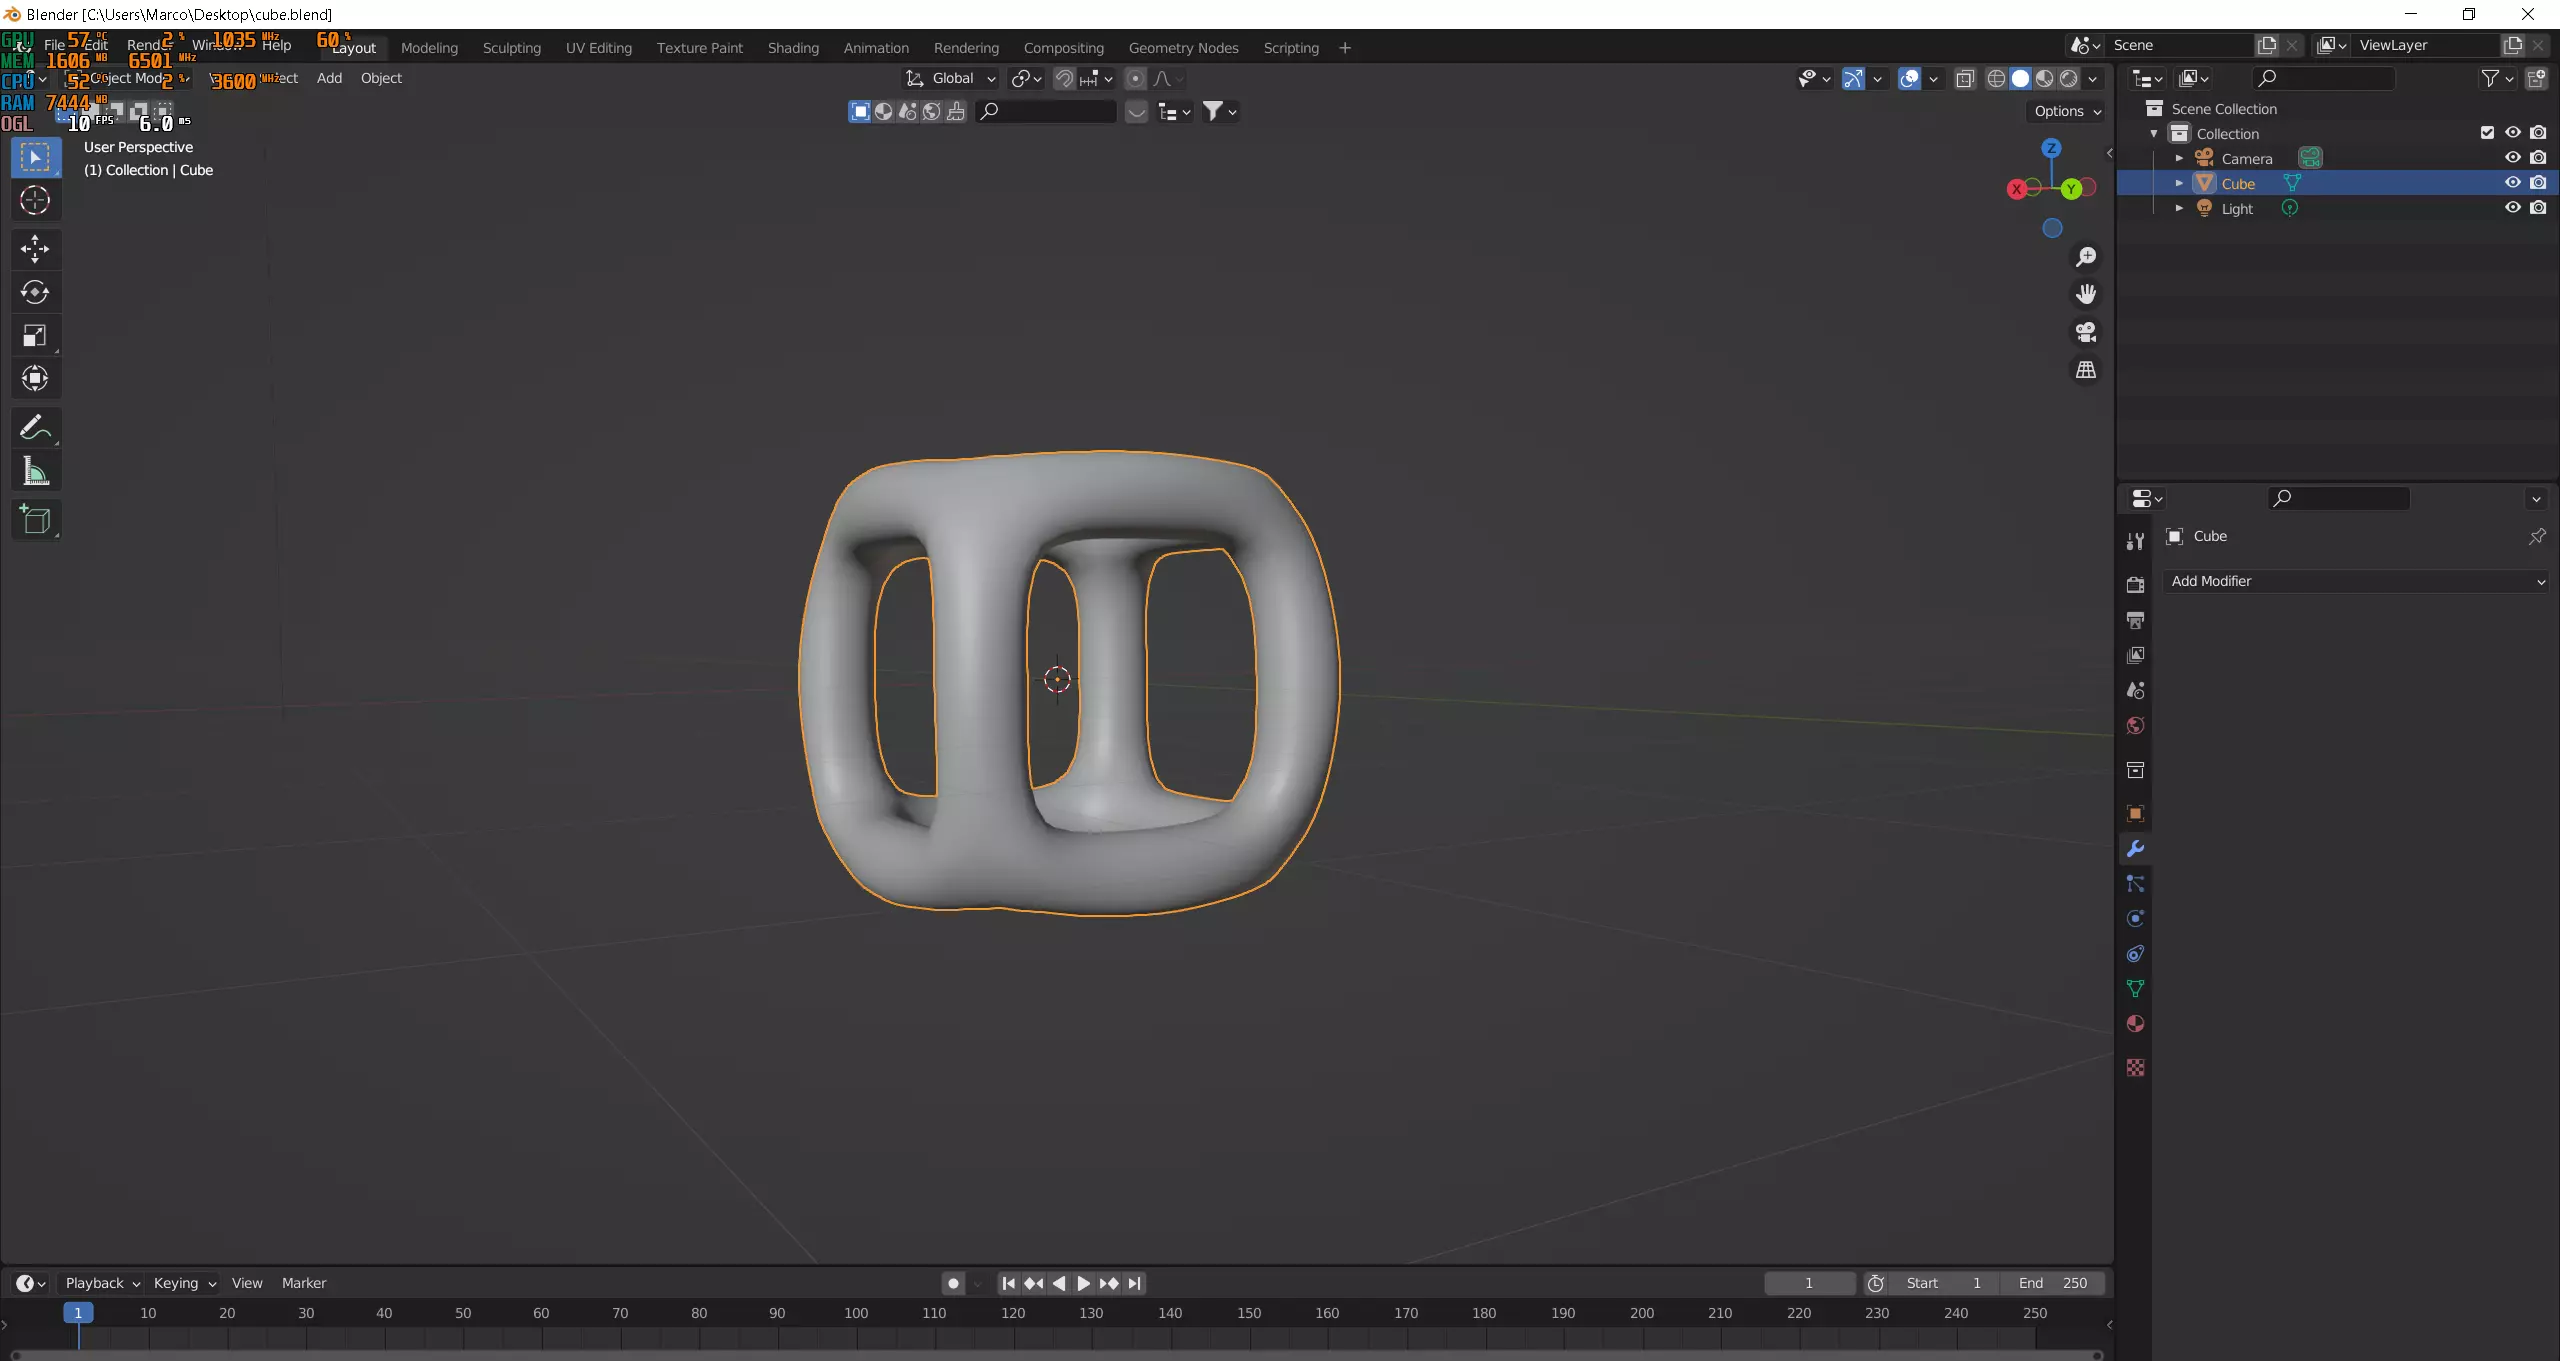Image resolution: width=2560 pixels, height=1361 pixels.
Task: Expand the Camera item in outliner
Action: [2180, 158]
